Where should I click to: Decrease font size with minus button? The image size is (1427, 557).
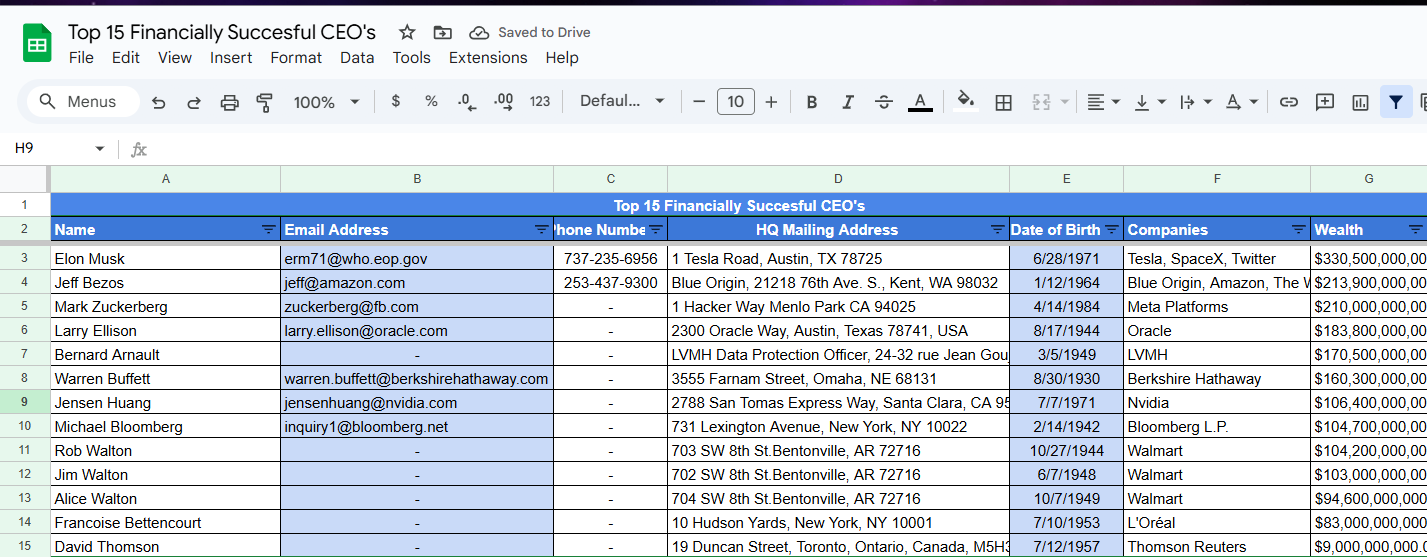(x=699, y=102)
